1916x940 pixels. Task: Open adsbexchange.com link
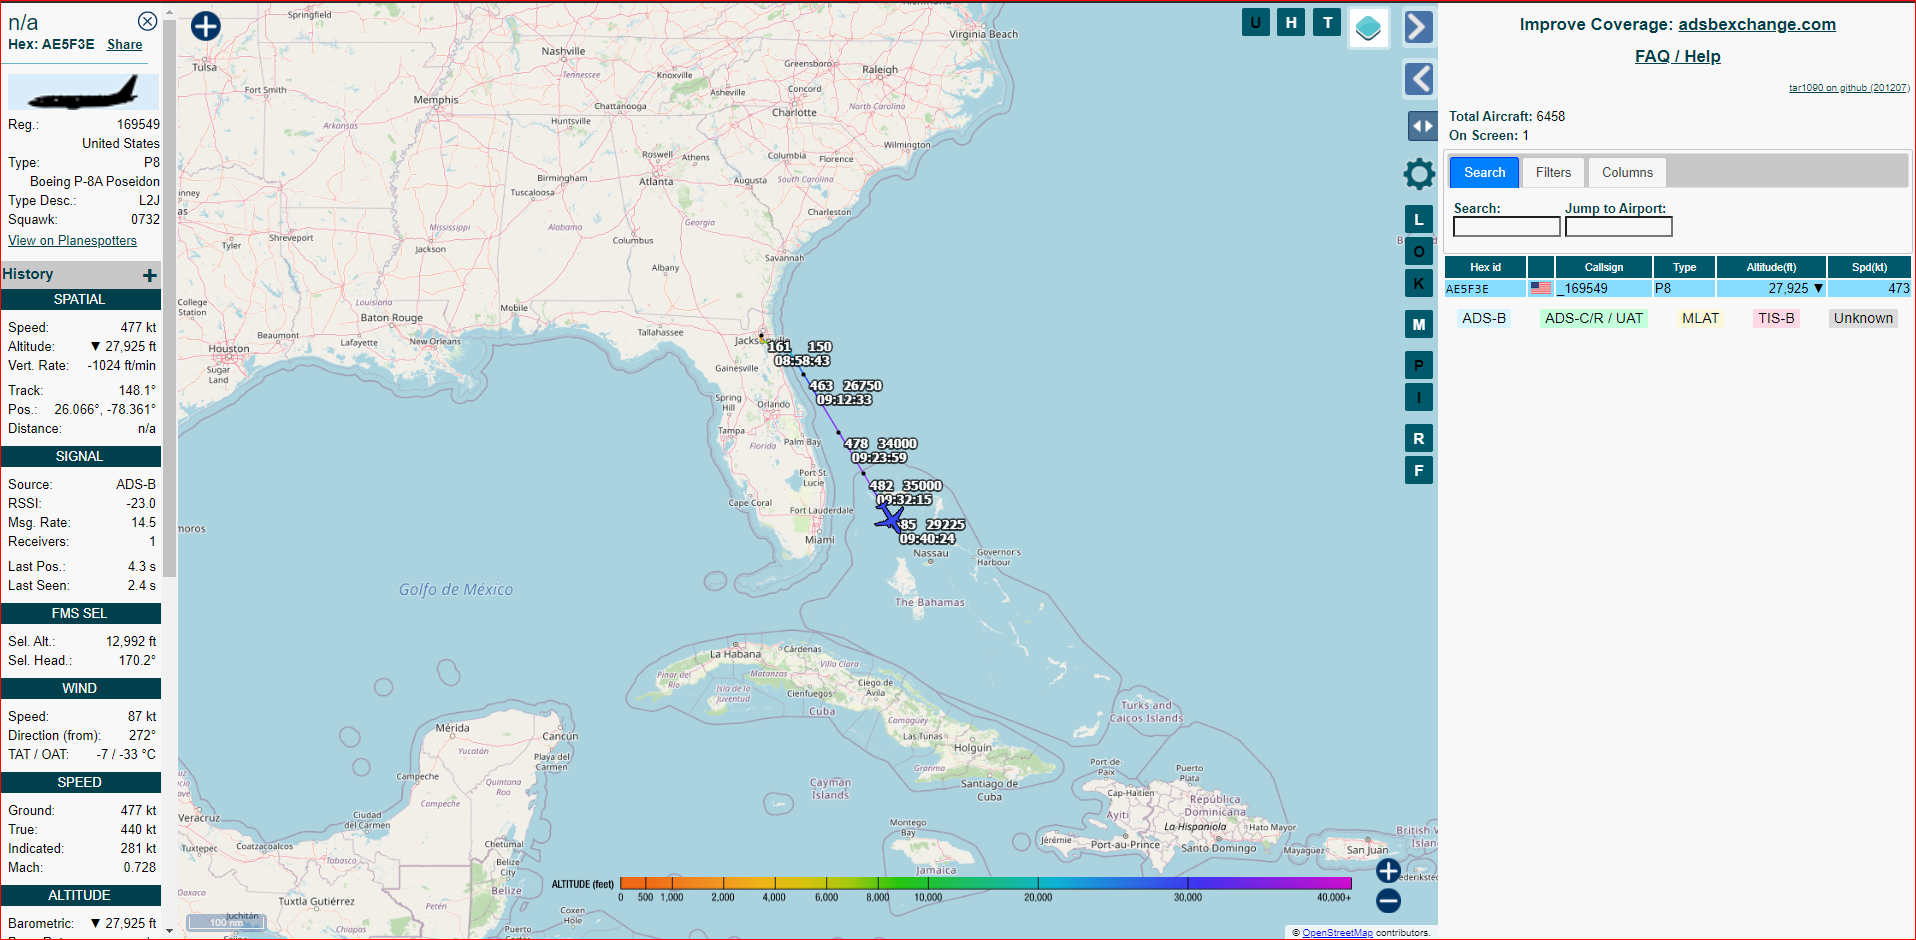tap(1756, 24)
